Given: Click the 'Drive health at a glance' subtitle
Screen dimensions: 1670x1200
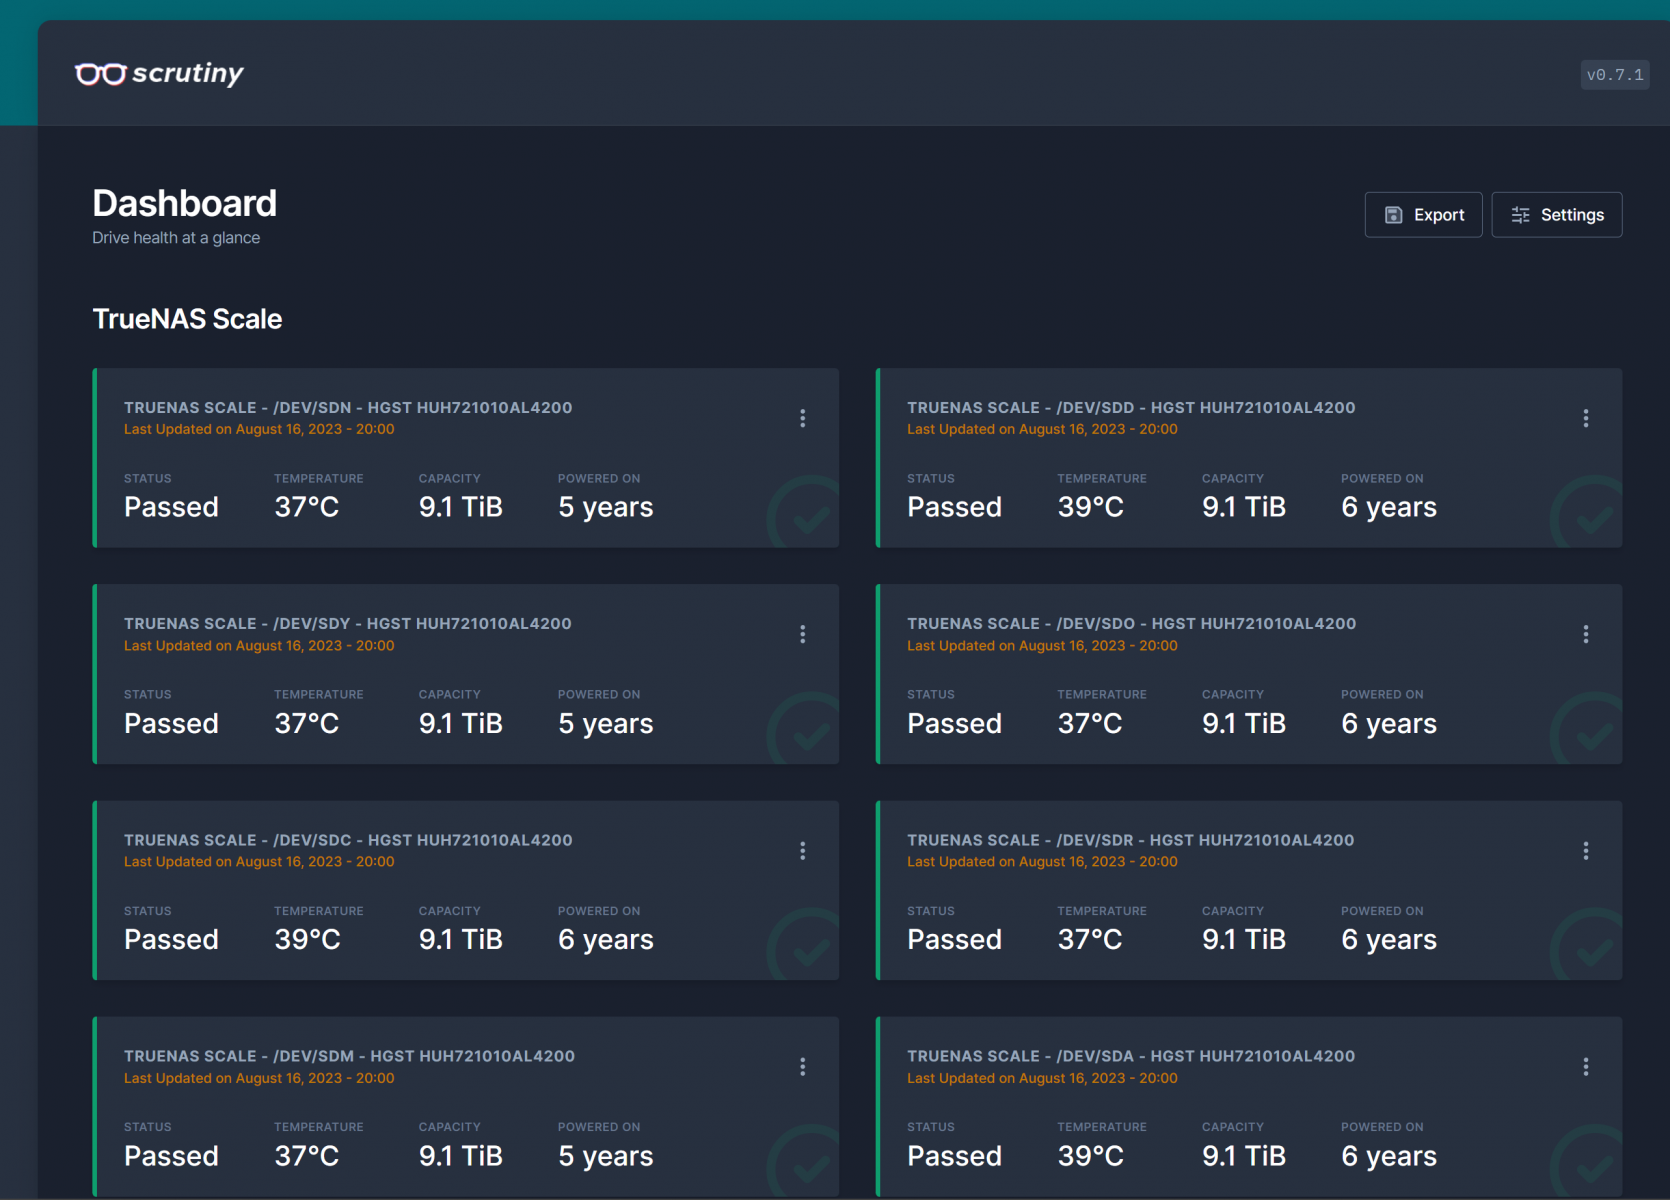Looking at the screenshot, I should (176, 238).
